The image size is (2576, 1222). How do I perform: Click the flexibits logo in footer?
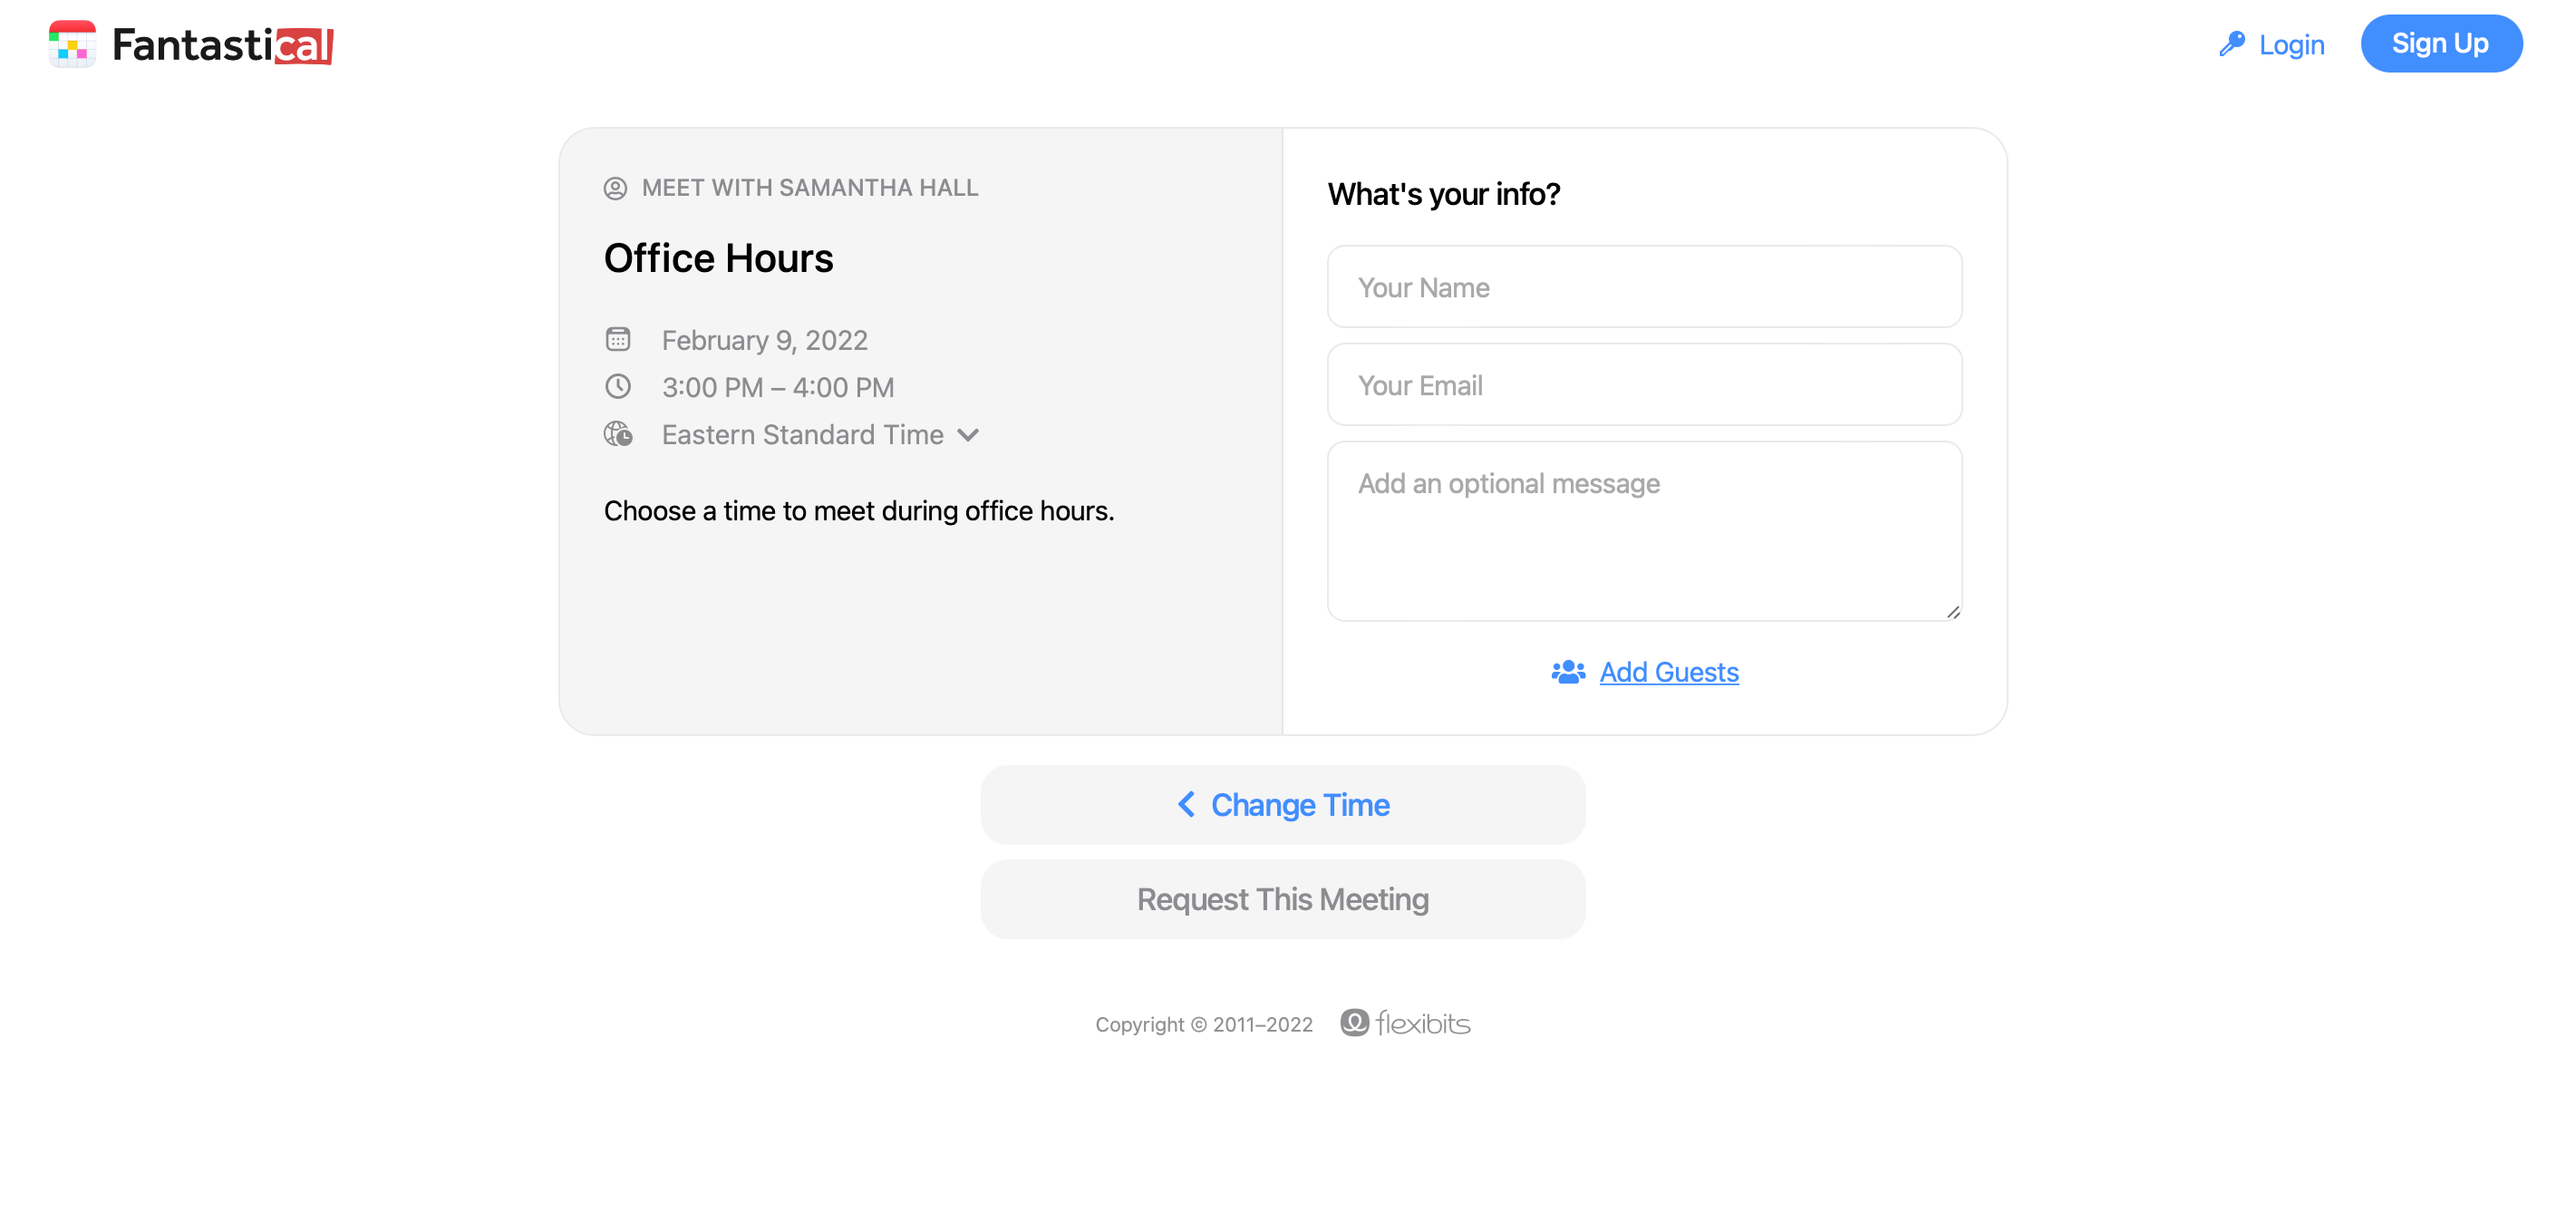1404,1023
